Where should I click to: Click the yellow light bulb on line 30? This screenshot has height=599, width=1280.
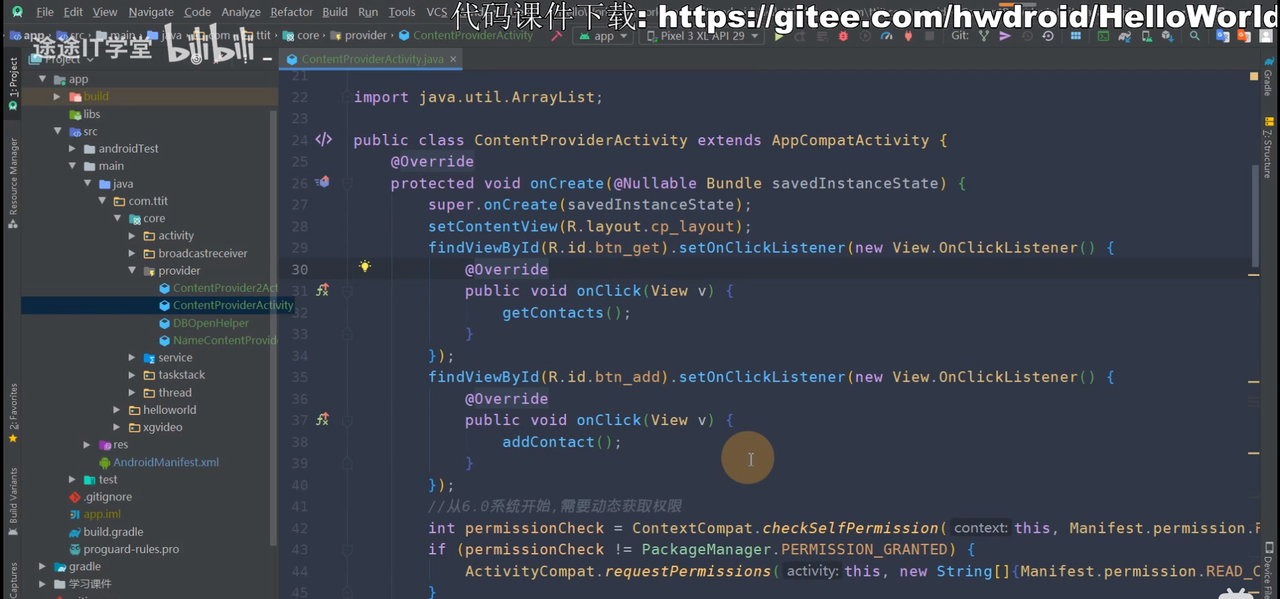(x=365, y=267)
